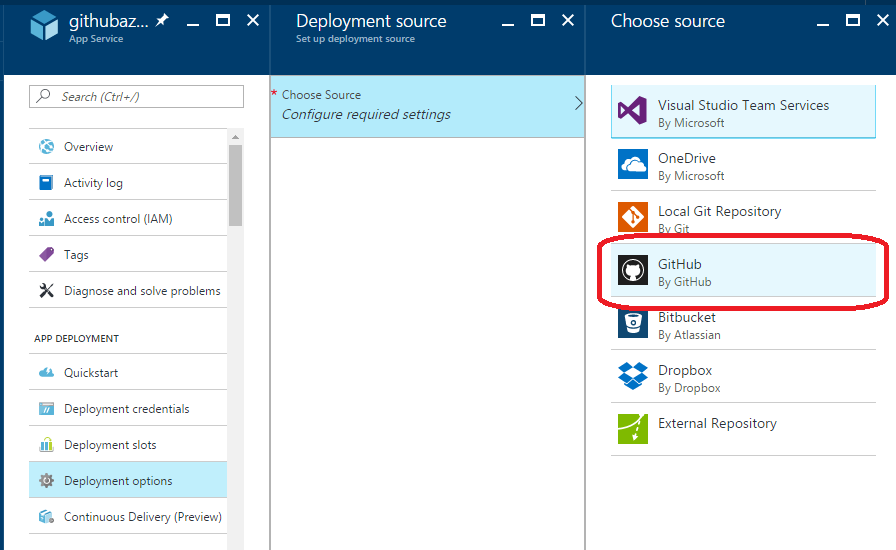This screenshot has height=550, width=896.
Task: Click the Overview globe icon
Action: click(x=46, y=147)
